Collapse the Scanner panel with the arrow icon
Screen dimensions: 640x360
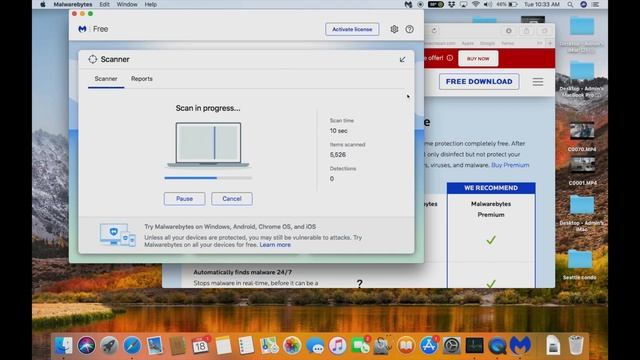402,60
